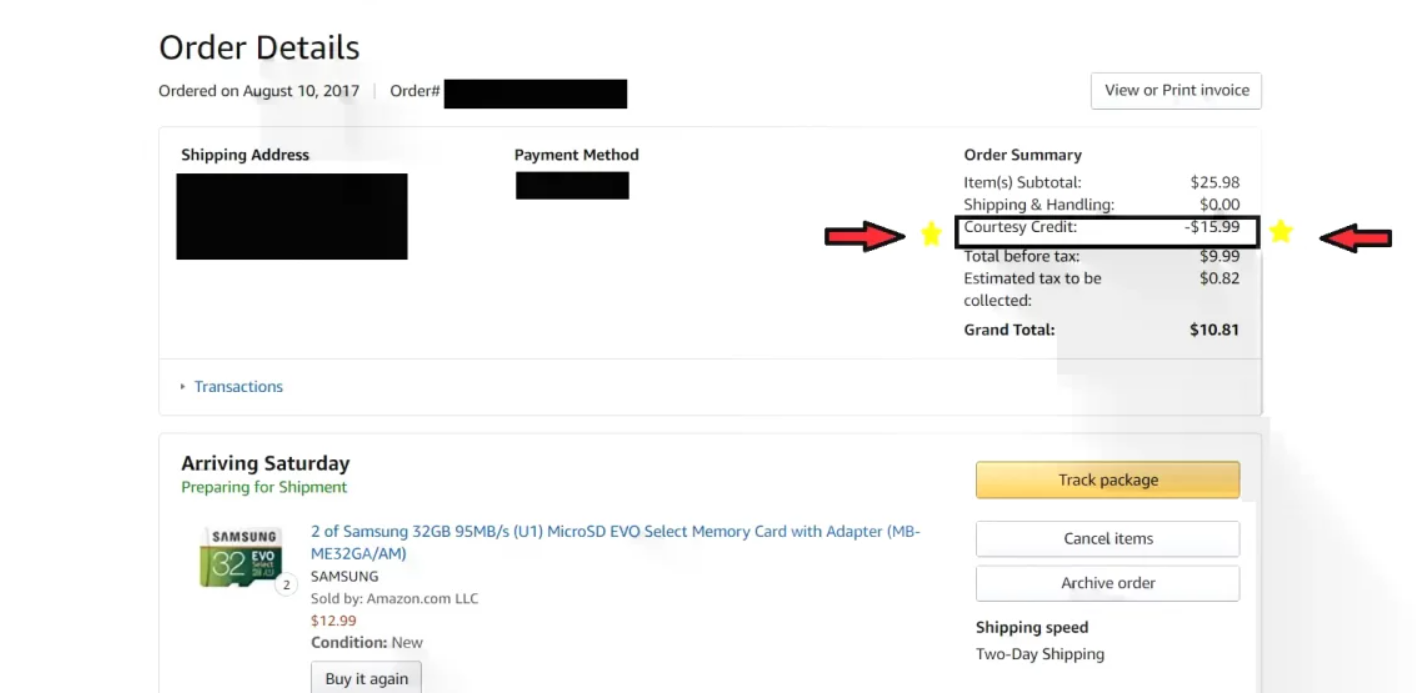Click the $12.99 price link
The width and height of the screenshot is (1416, 693).
tap(333, 620)
